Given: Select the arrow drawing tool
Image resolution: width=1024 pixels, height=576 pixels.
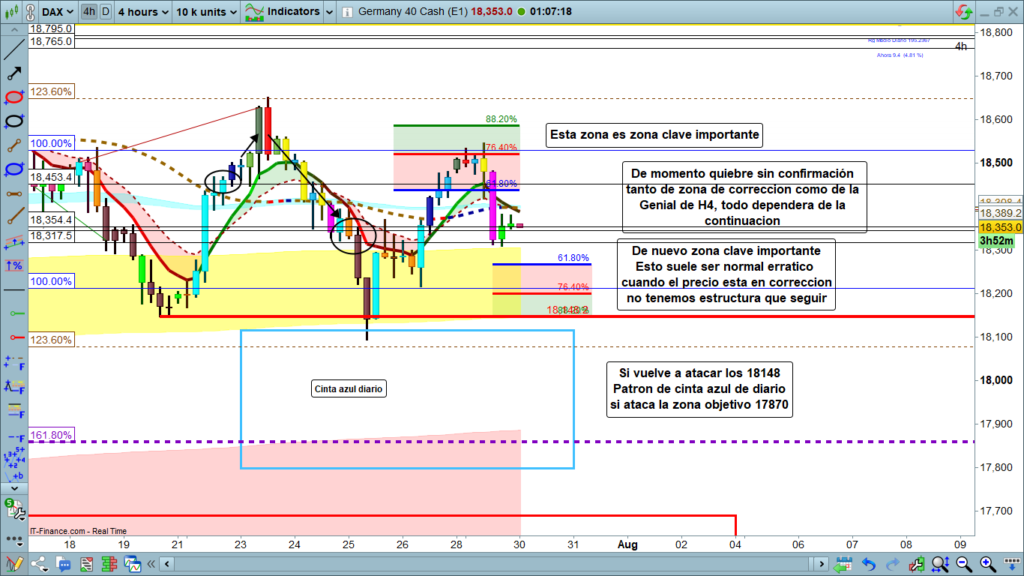Looking at the screenshot, I should (15, 74).
